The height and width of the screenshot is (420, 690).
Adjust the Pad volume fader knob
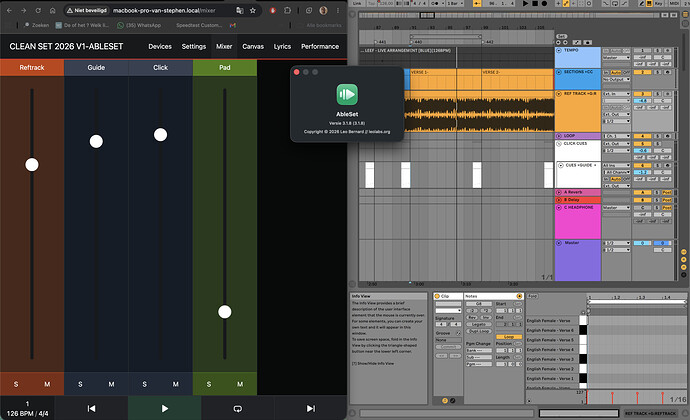[x=224, y=312]
